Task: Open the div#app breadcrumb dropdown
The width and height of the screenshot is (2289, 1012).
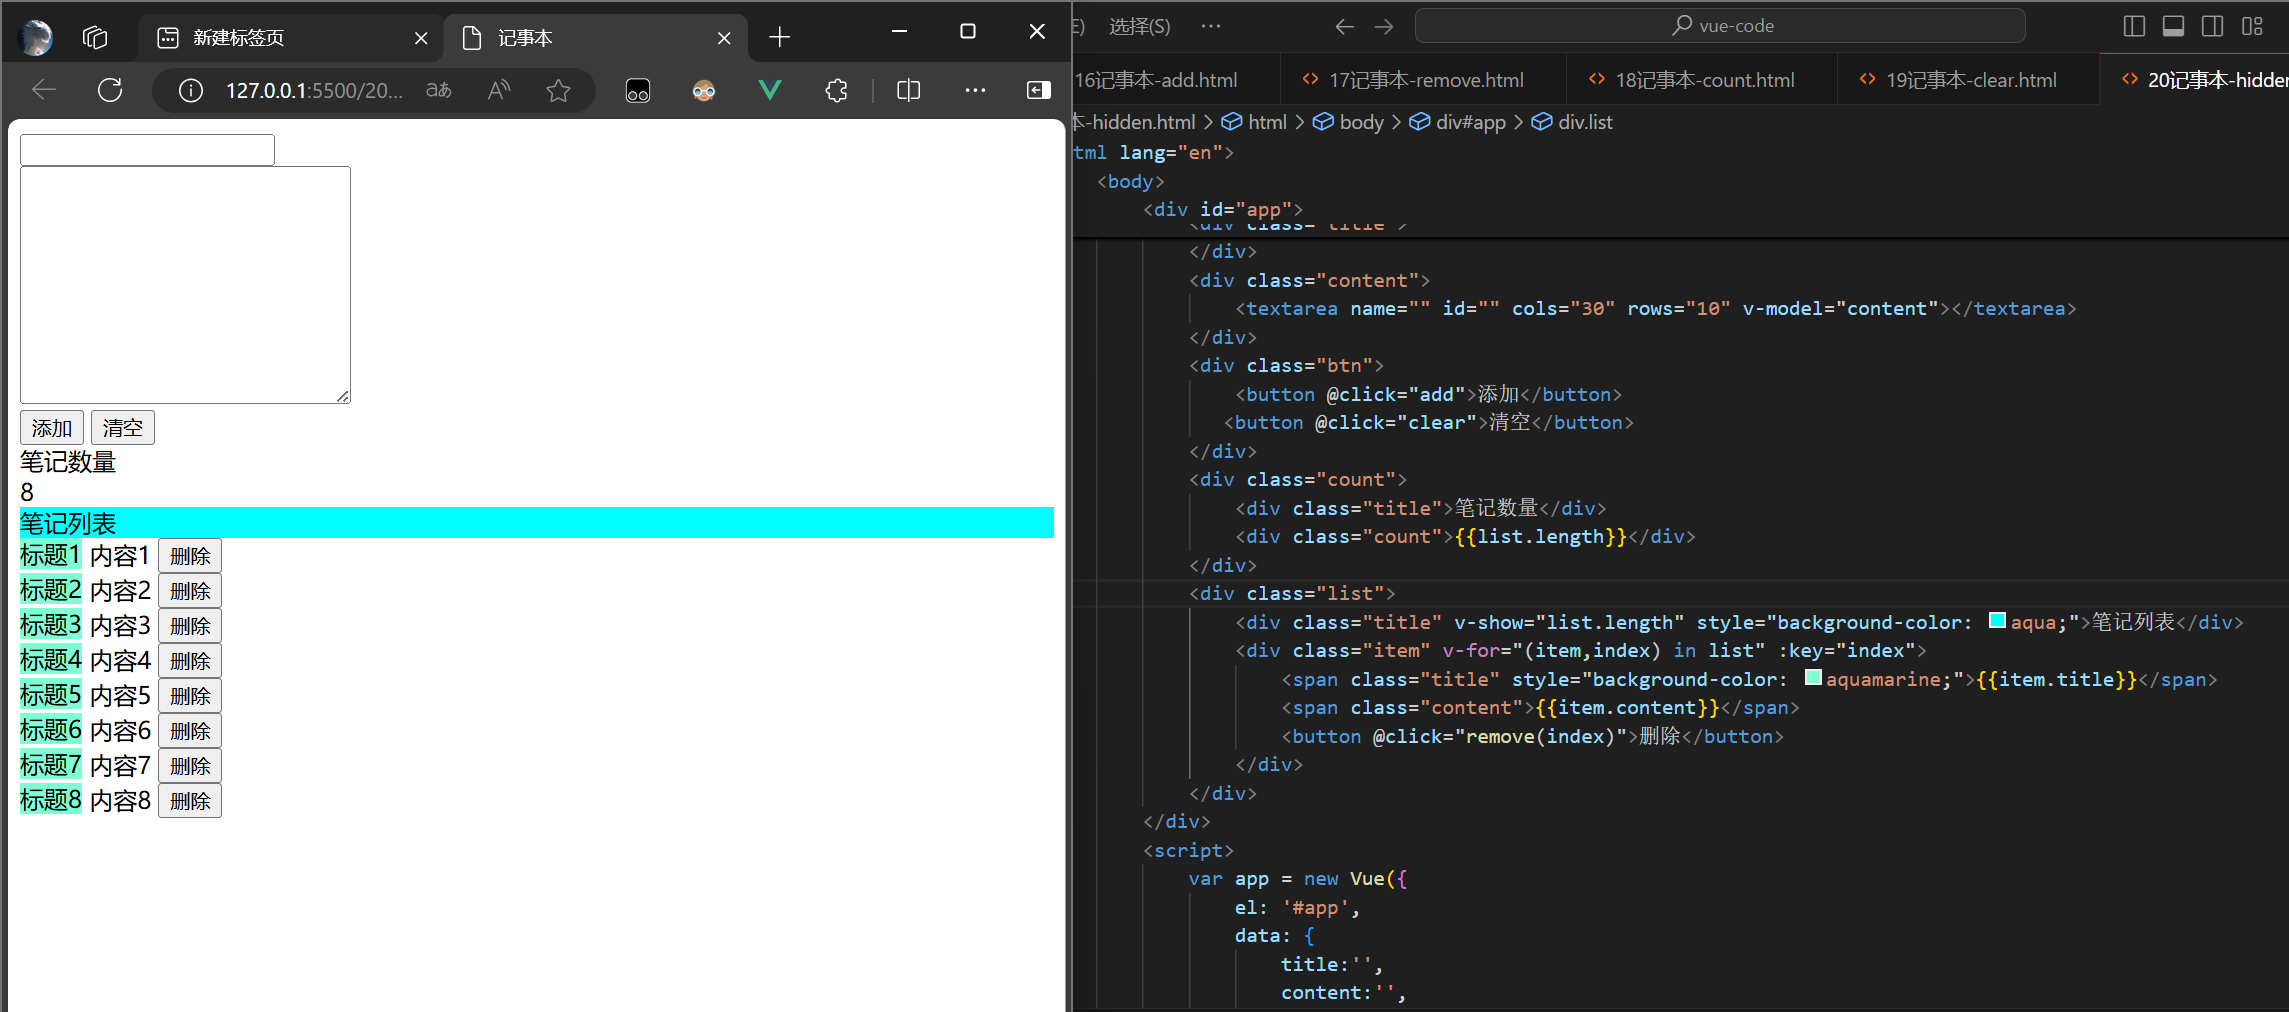Action: point(1458,122)
